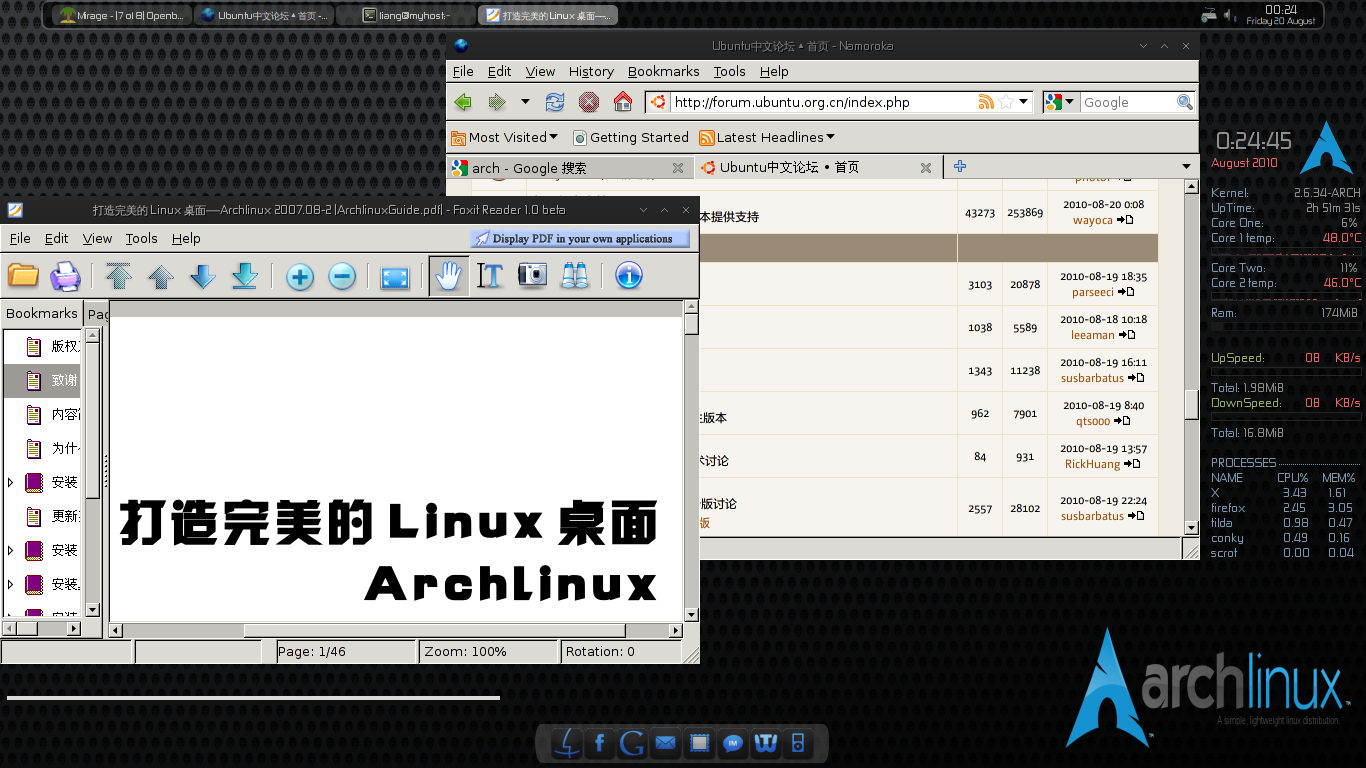Open the IM chat icon in dock
This screenshot has width=1366, height=768.
tap(733, 743)
